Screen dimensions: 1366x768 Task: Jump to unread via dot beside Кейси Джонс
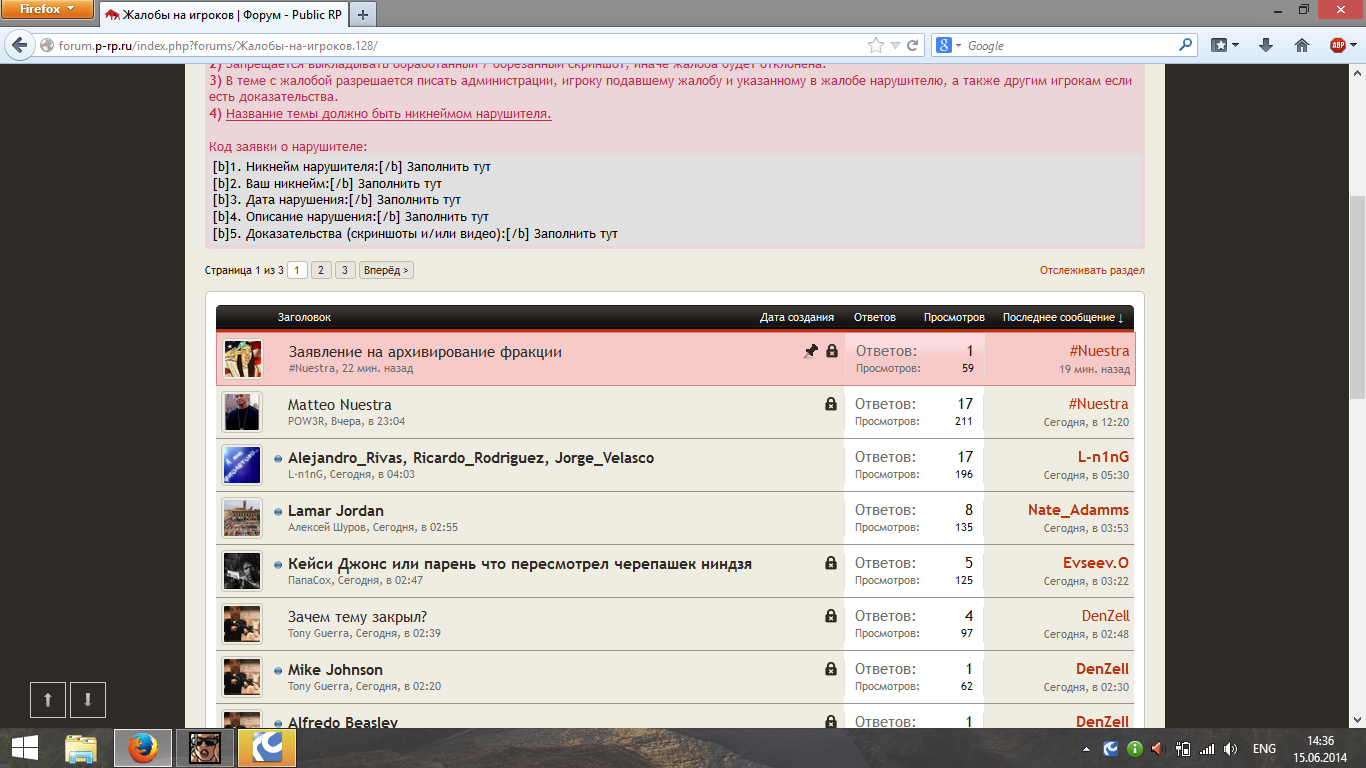coord(278,564)
